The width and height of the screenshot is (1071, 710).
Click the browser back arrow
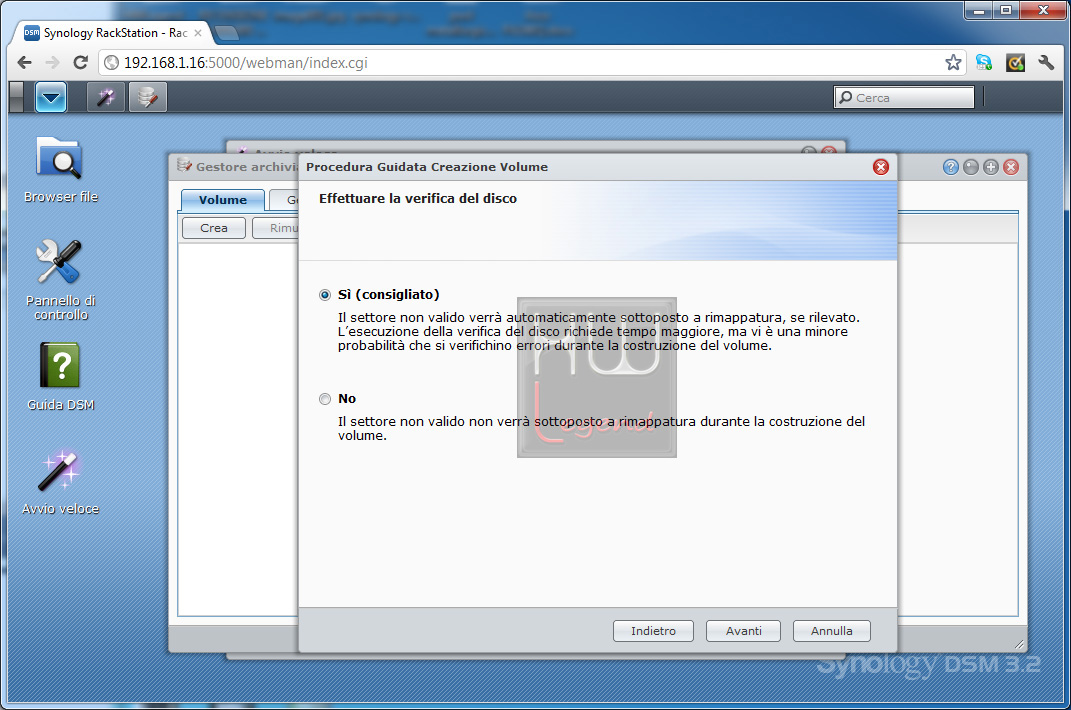pos(25,63)
